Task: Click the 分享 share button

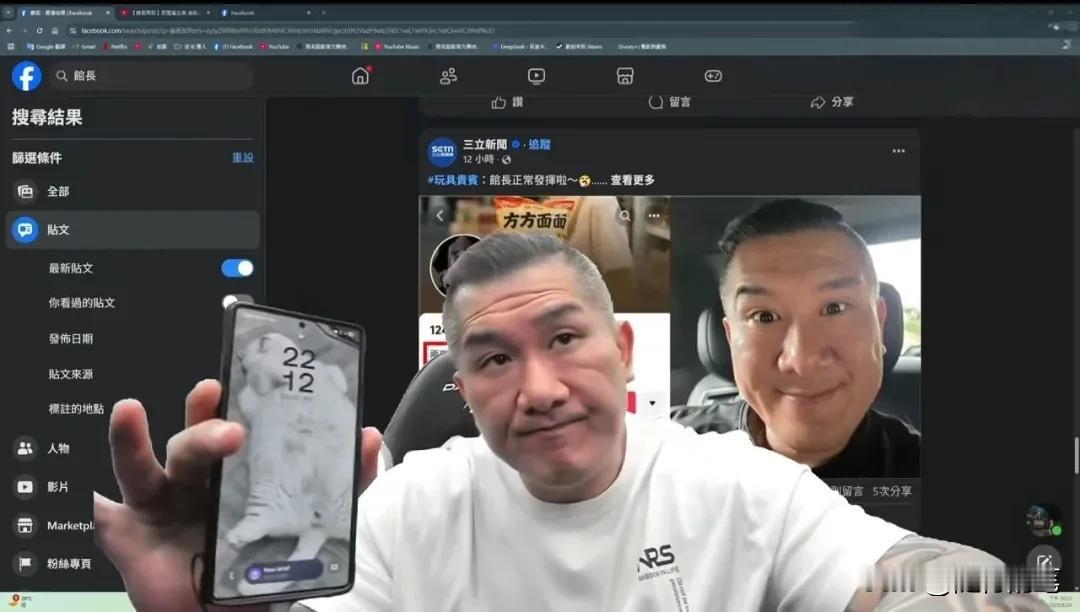Action: pyautogui.click(x=832, y=102)
